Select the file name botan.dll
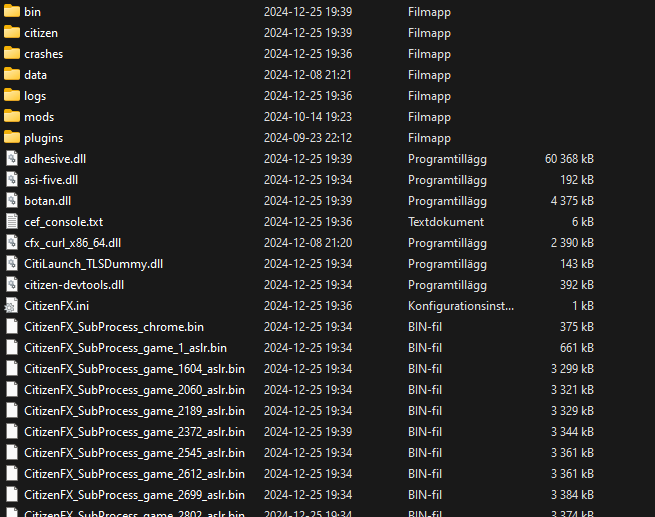Screen dimensions: 655x517 click(48, 200)
